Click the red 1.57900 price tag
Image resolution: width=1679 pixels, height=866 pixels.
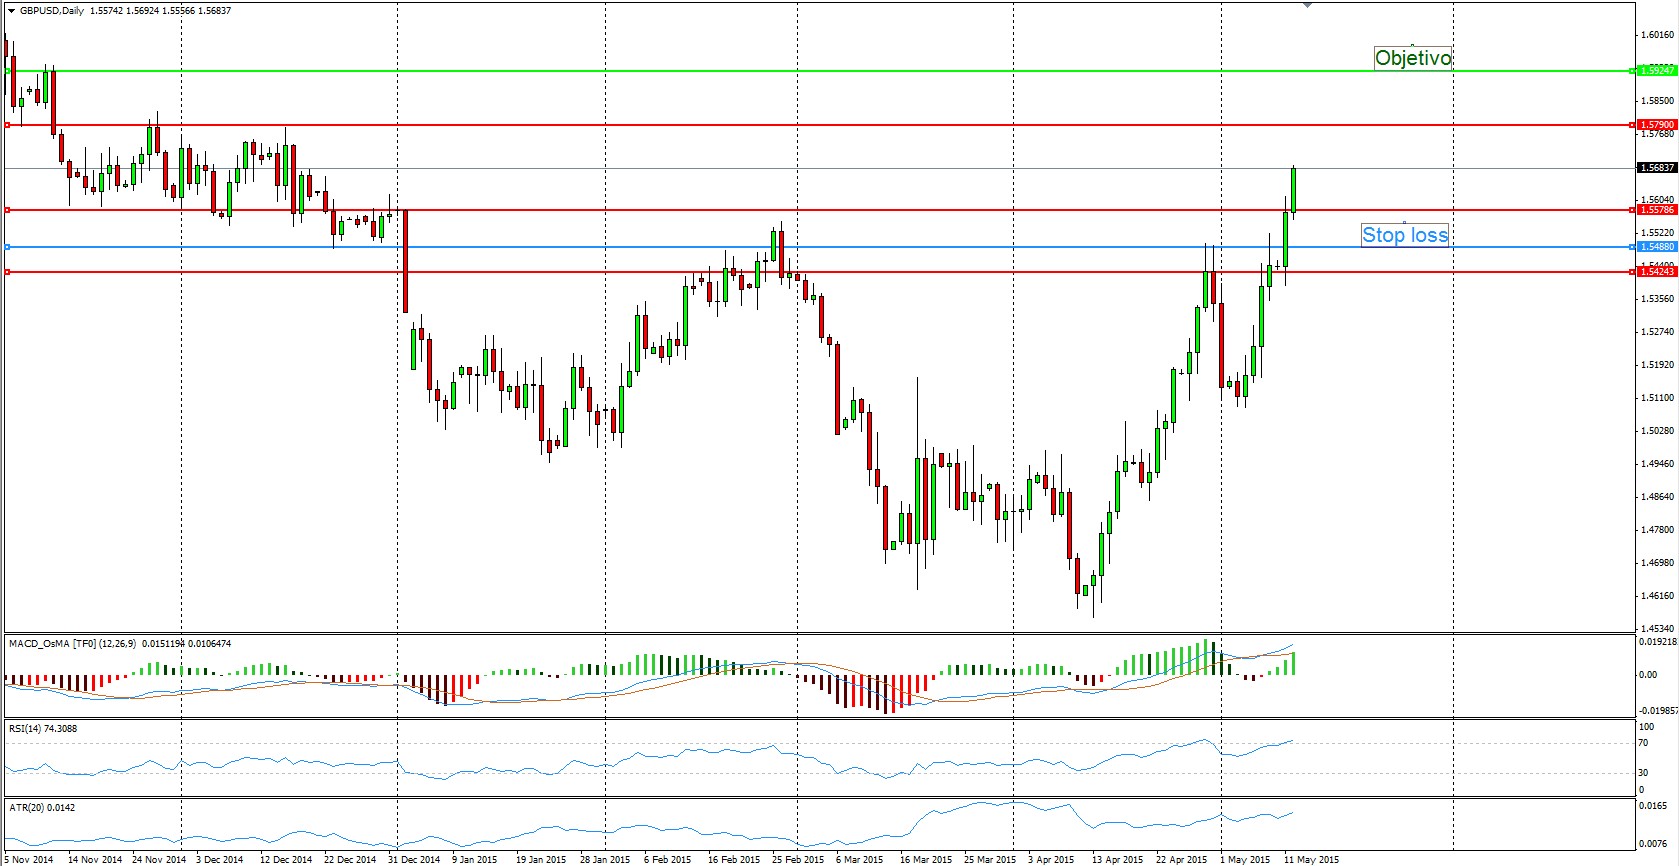click(x=1657, y=125)
